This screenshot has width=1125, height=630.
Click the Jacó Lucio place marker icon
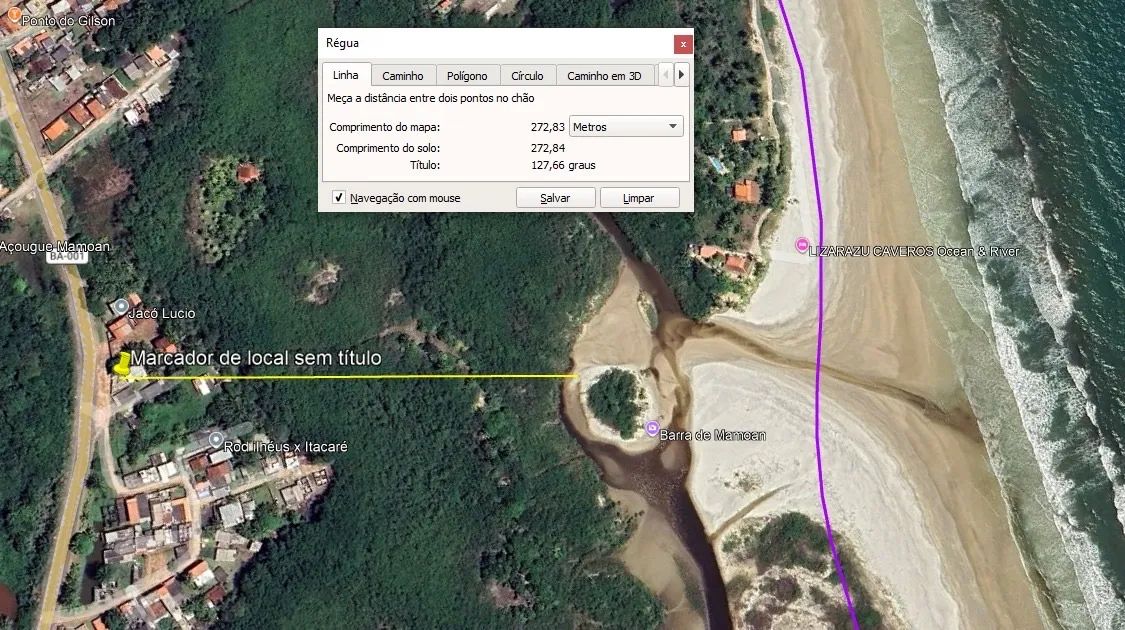click(x=121, y=306)
